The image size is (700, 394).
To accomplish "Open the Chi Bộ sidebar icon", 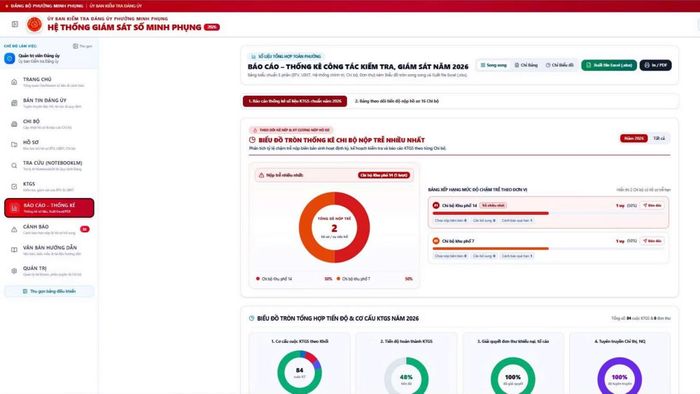I will coord(14,124).
